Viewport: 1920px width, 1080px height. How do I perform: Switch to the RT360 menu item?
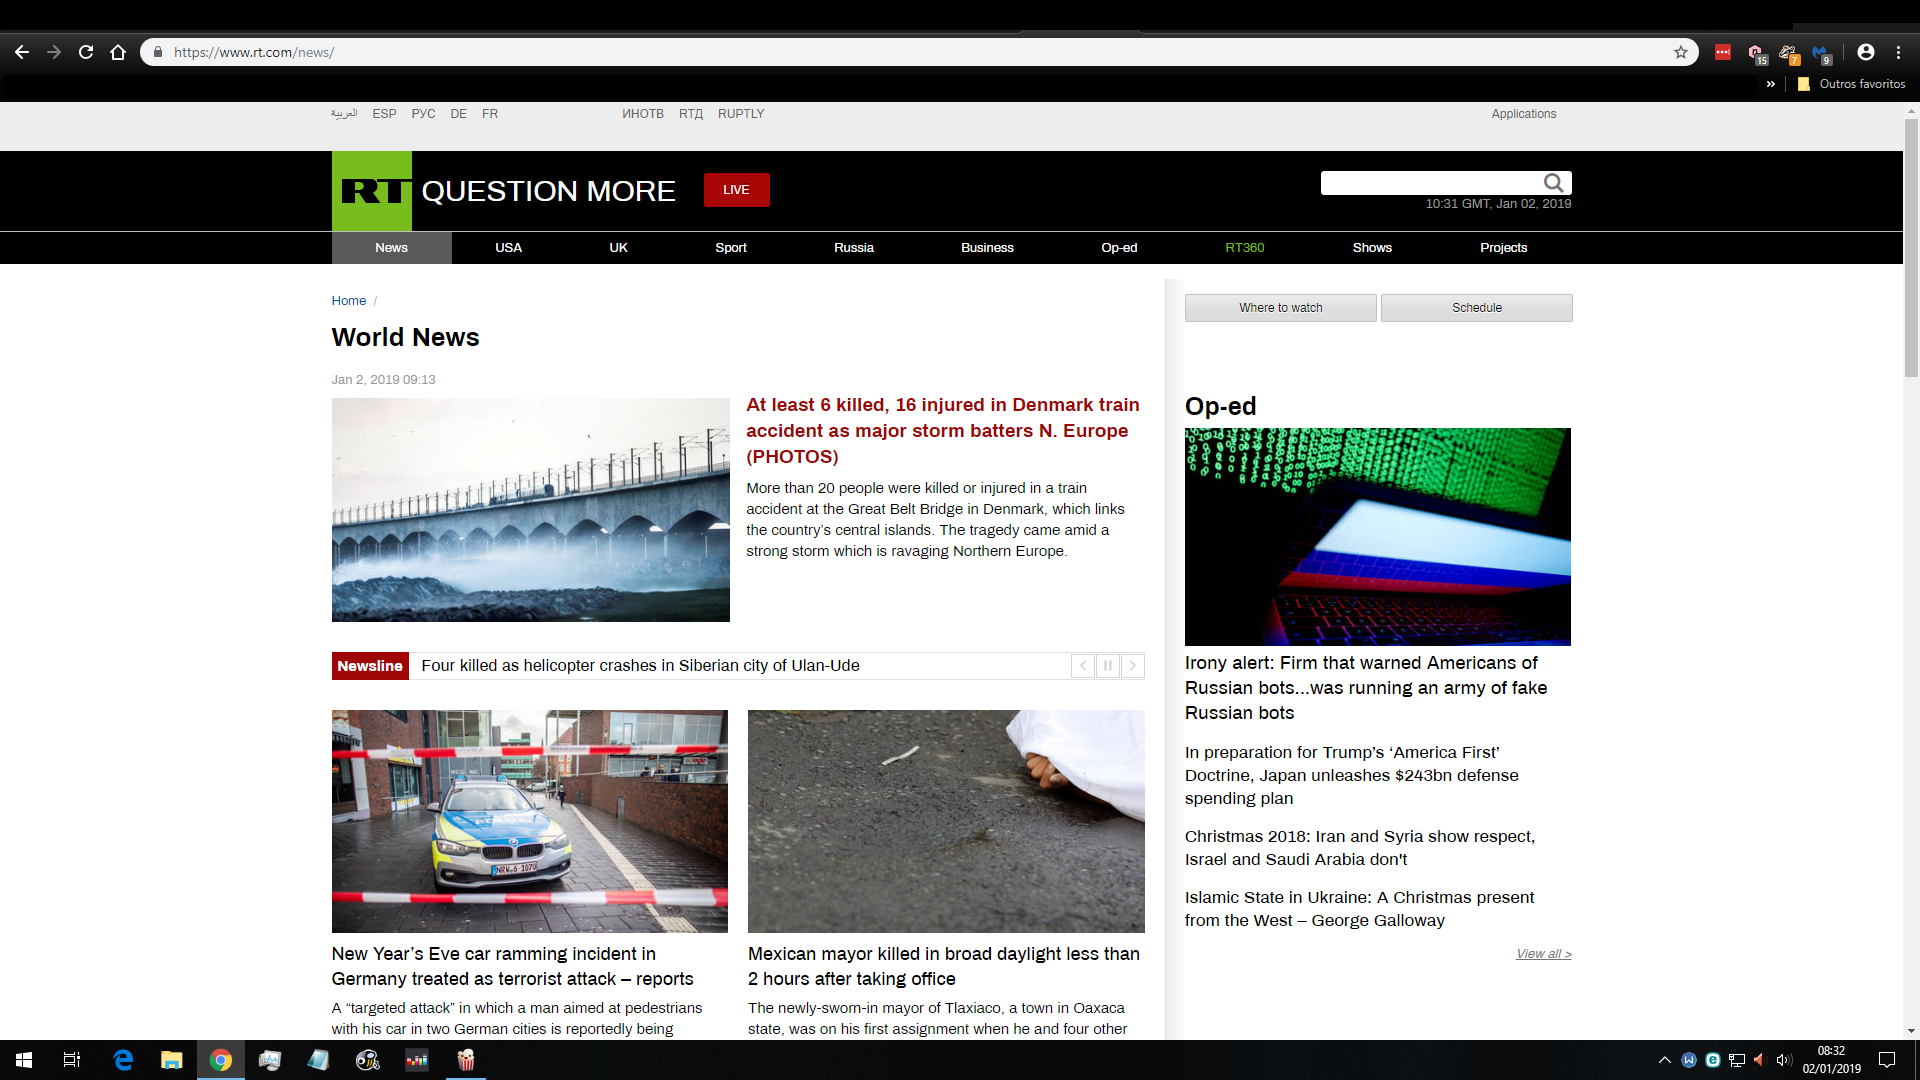pyautogui.click(x=1245, y=248)
